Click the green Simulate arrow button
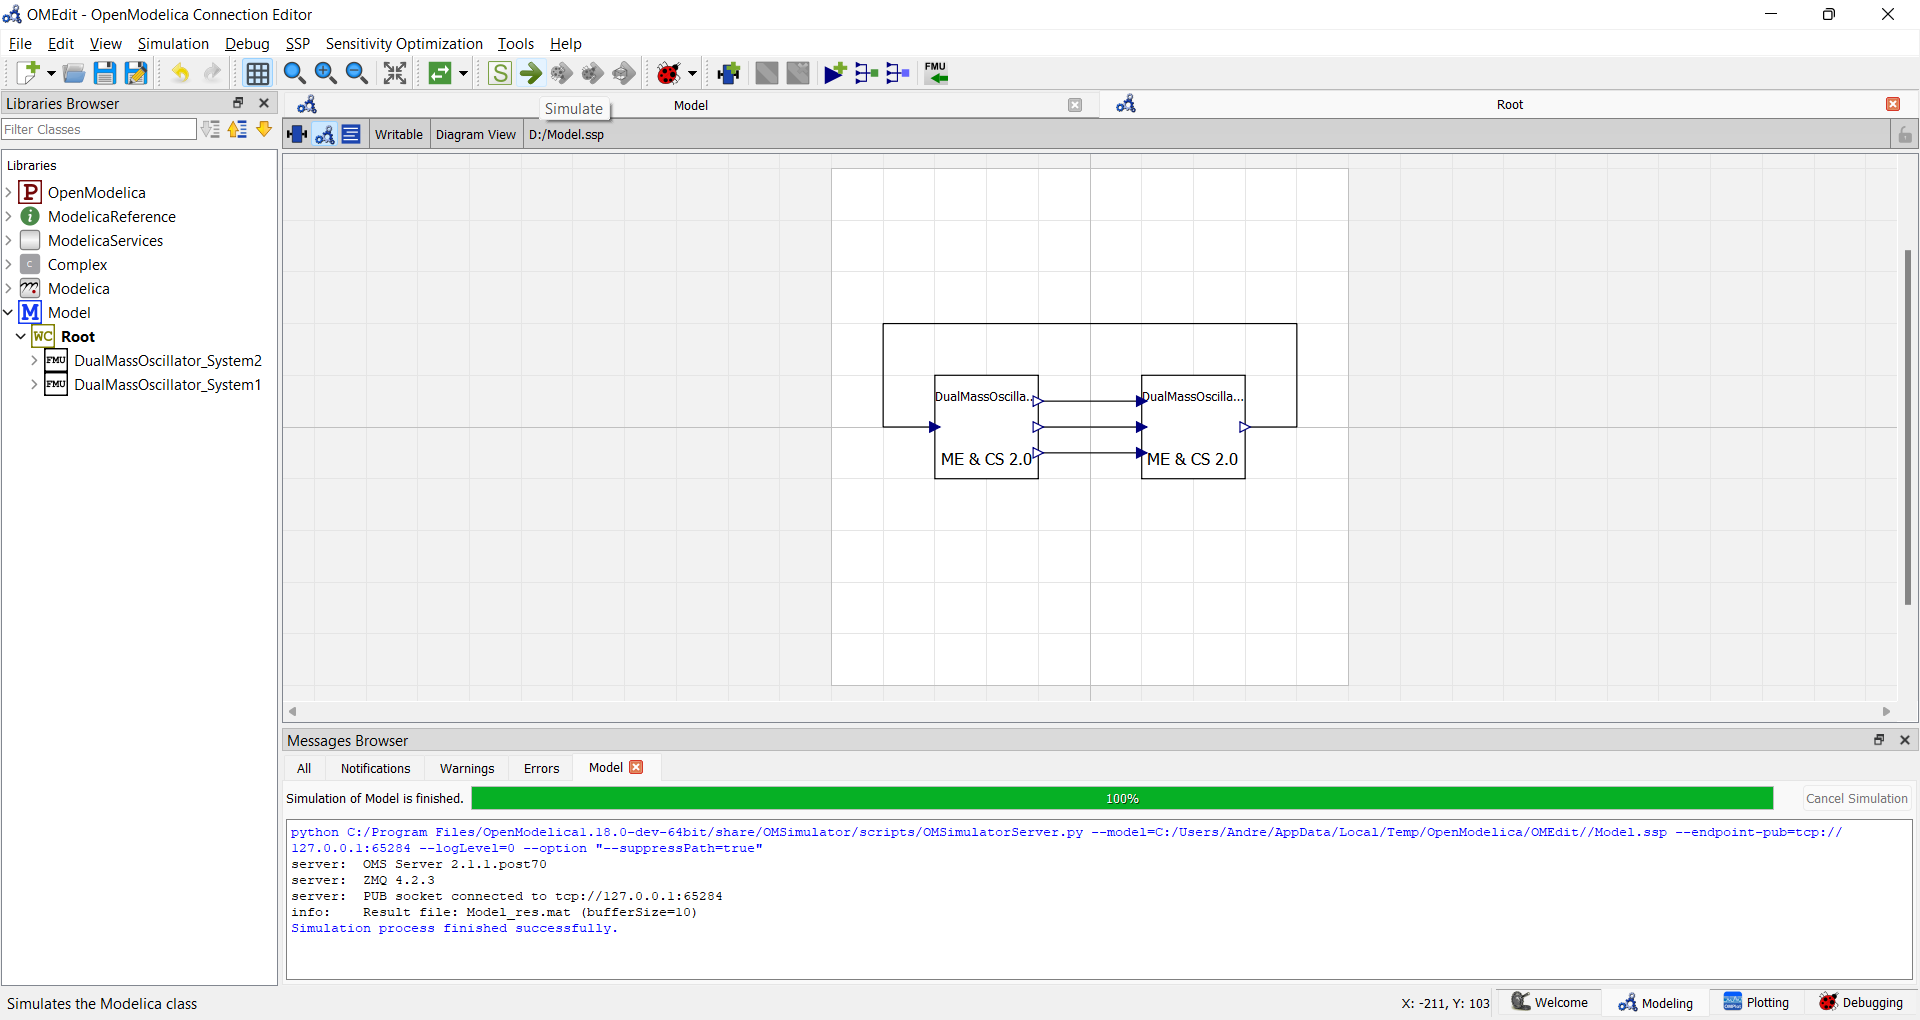Image resolution: width=1920 pixels, height=1020 pixels. point(531,73)
